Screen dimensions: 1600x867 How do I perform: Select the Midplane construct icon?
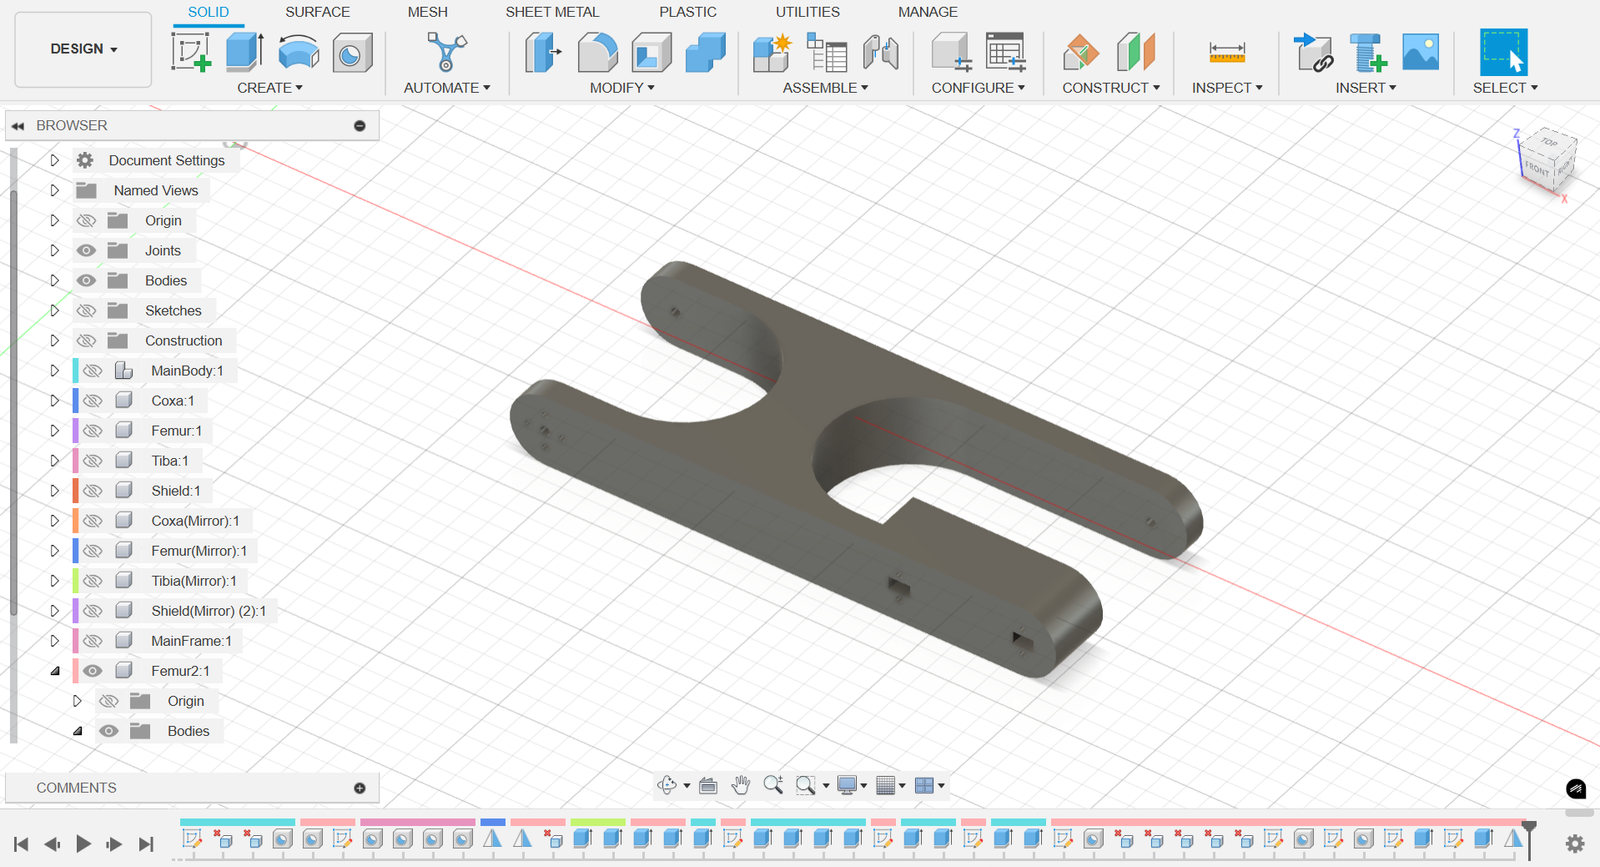click(x=1136, y=52)
